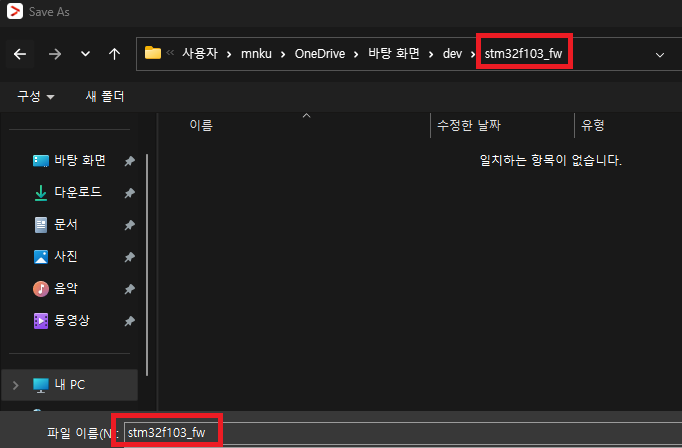
Task: Open 다운로드 in the sidebar
Action: [78, 192]
